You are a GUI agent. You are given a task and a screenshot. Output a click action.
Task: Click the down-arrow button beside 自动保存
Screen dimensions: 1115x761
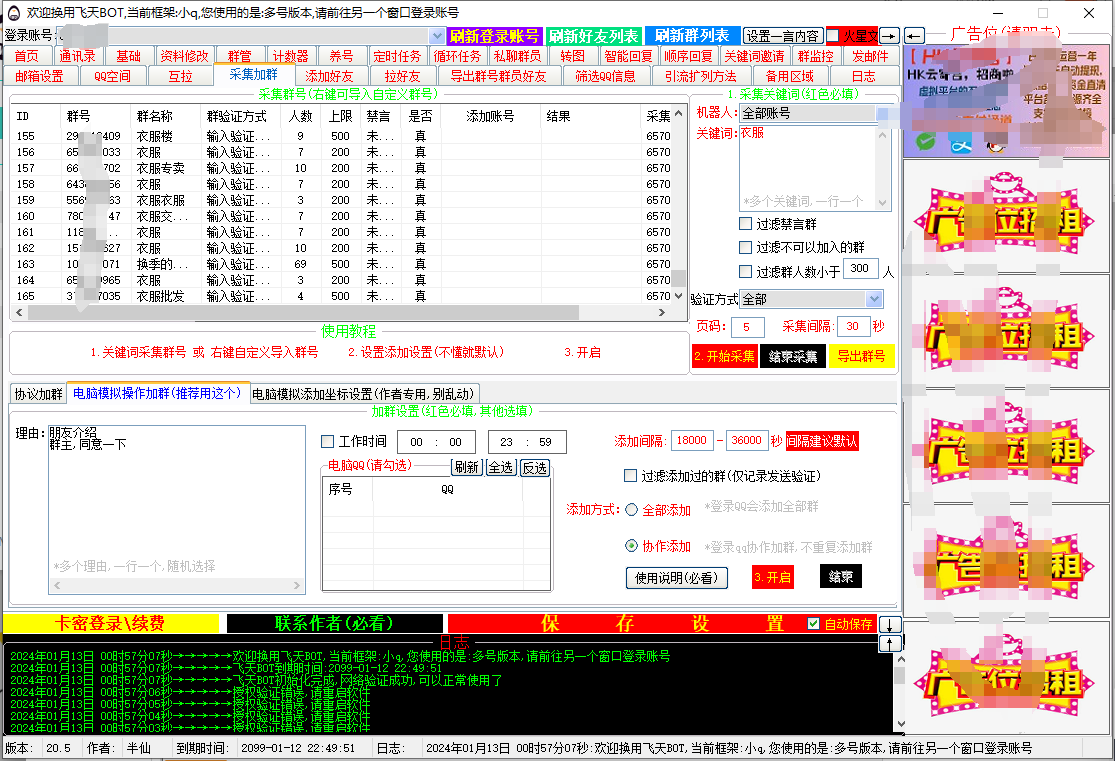890,624
